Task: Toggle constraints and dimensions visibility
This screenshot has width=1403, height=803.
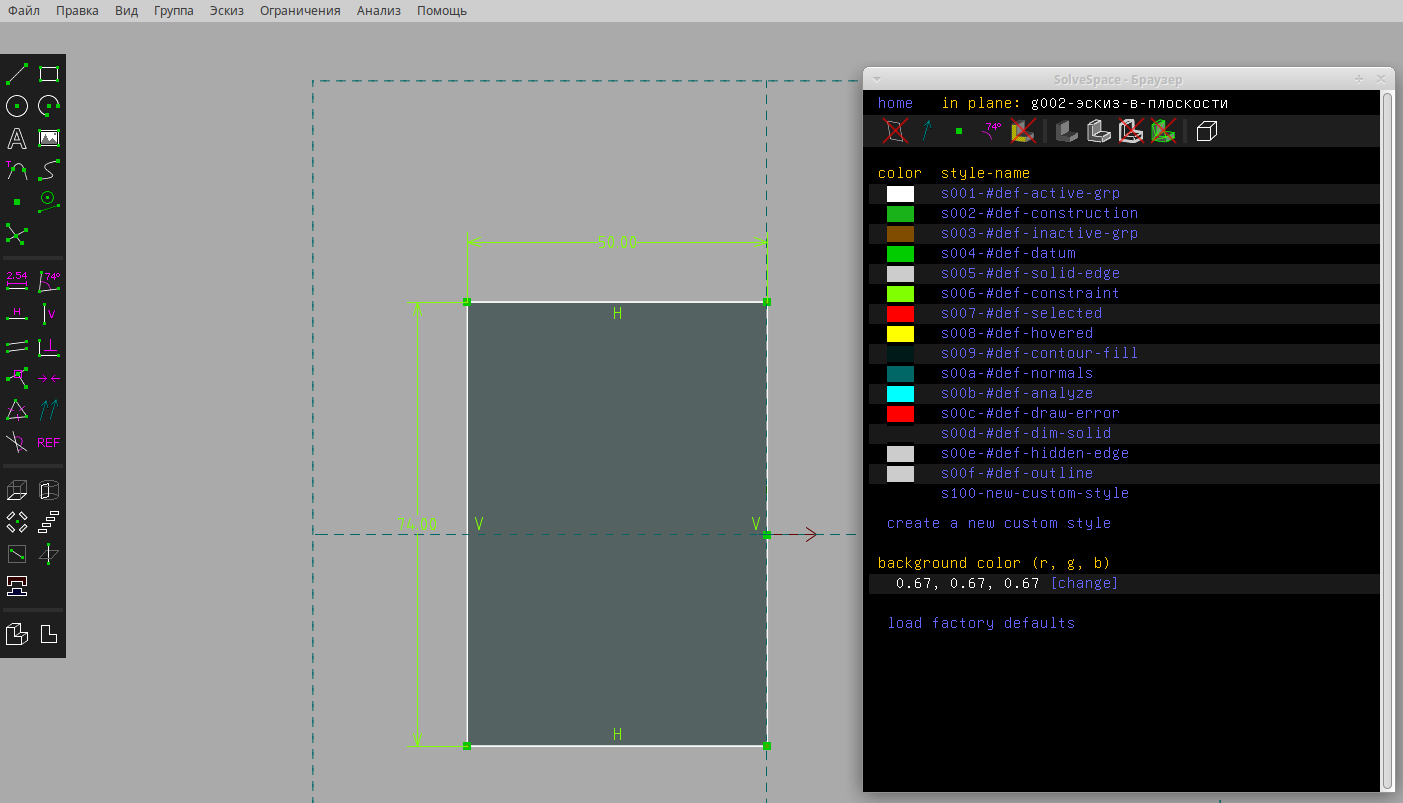Action: click(991, 131)
